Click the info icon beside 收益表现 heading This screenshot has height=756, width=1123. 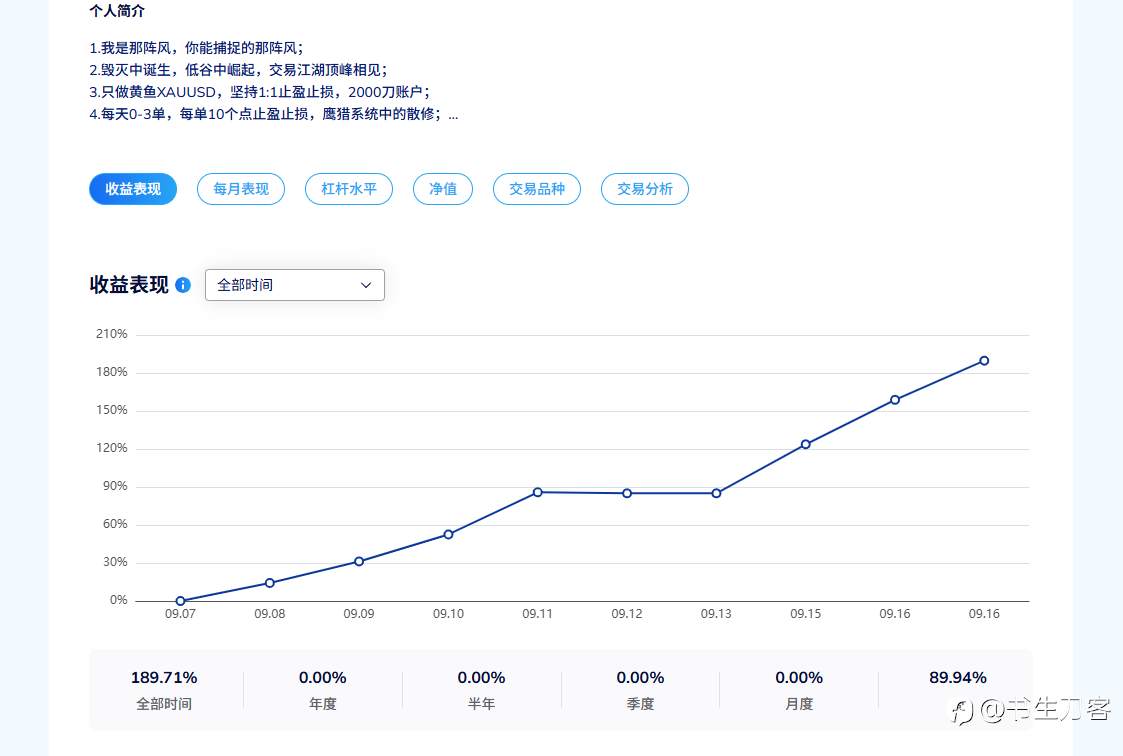tap(183, 285)
